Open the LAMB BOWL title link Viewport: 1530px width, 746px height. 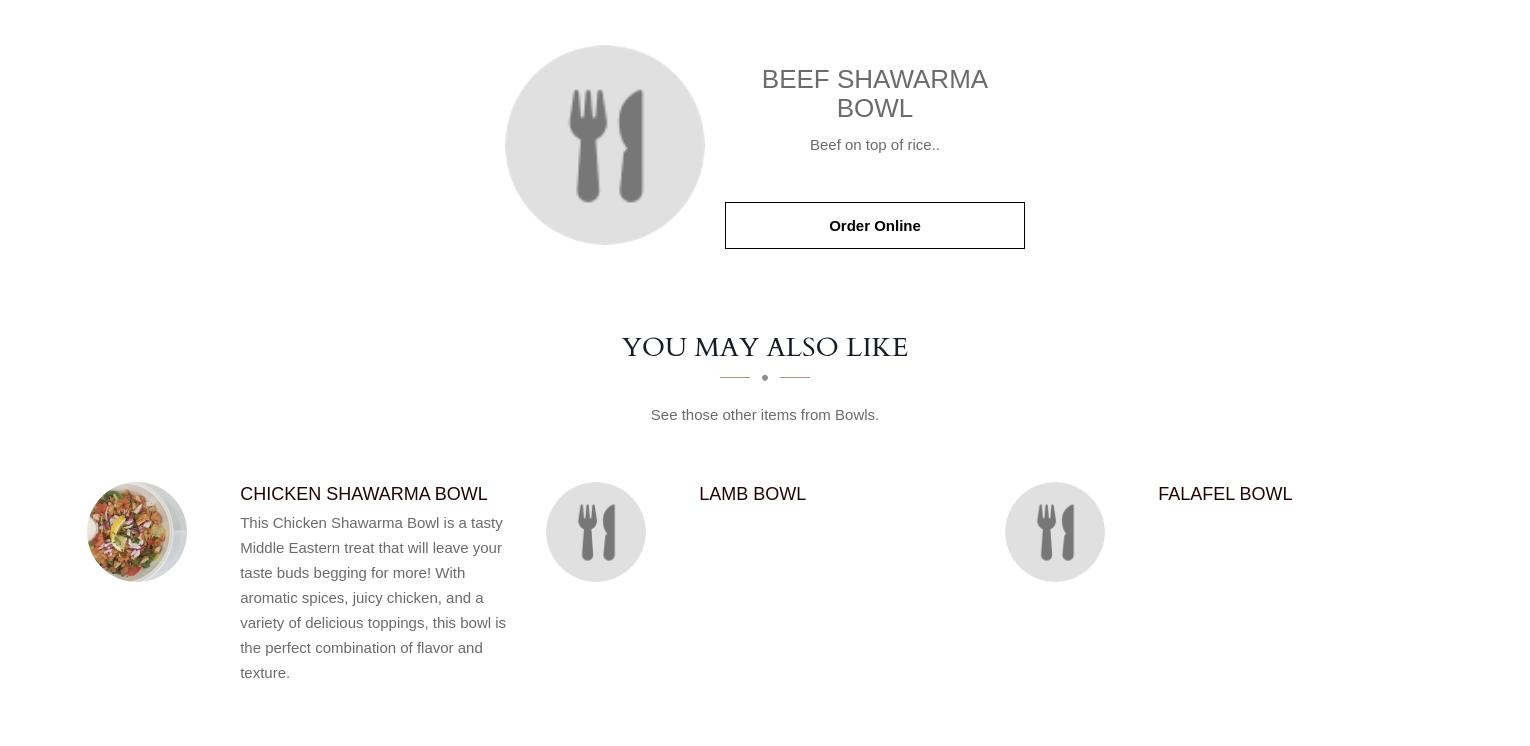pos(753,494)
